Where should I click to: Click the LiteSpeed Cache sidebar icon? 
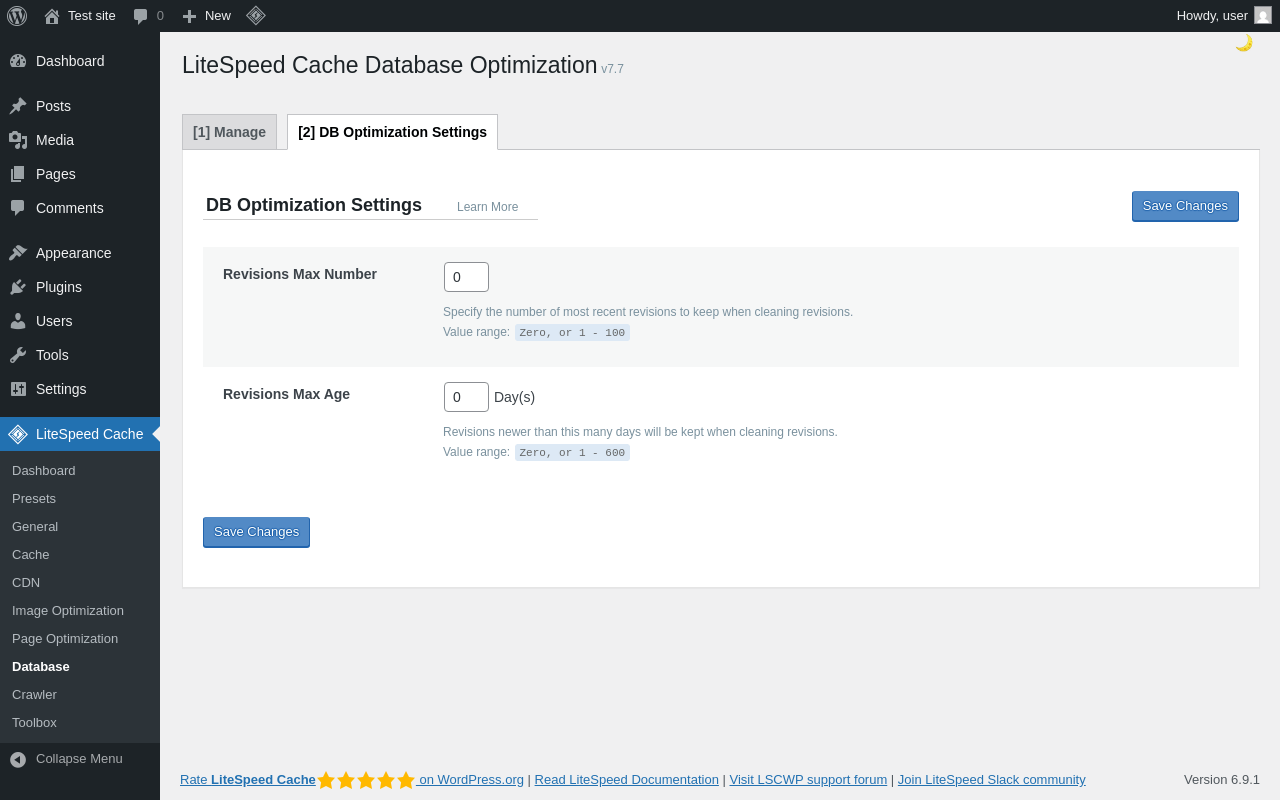18,434
